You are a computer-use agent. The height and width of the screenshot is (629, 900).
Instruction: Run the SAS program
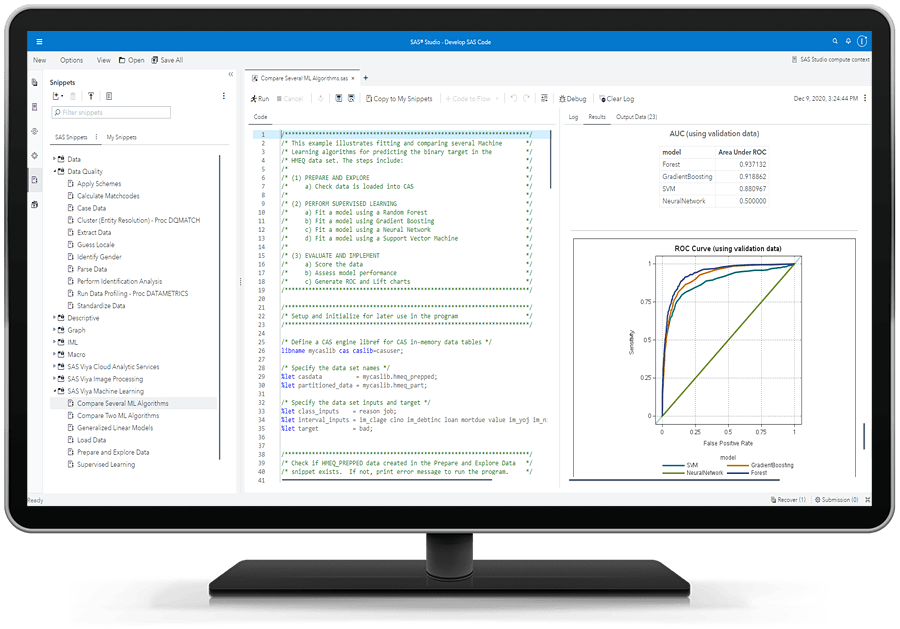(x=257, y=99)
